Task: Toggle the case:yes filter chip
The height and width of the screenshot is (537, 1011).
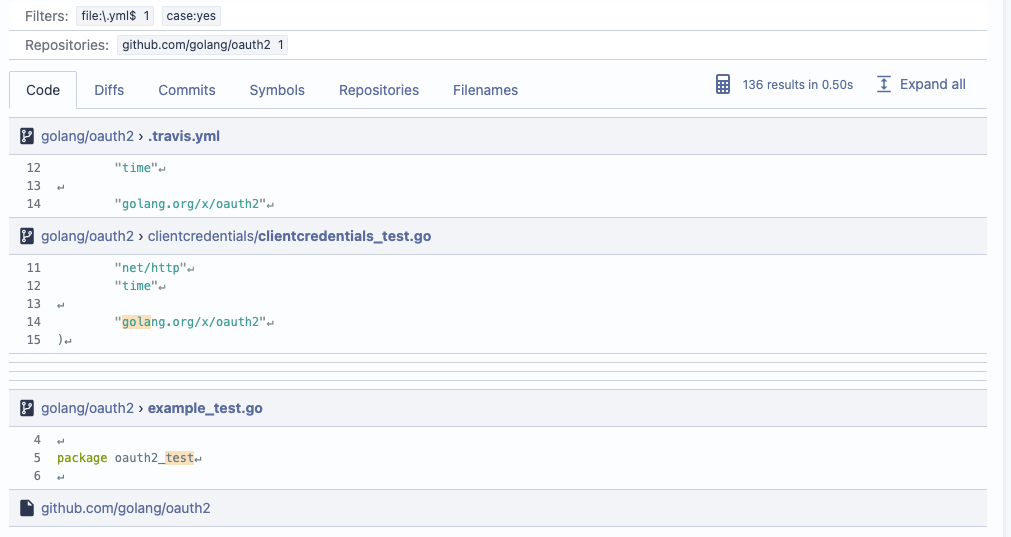Action: pyautogui.click(x=191, y=16)
